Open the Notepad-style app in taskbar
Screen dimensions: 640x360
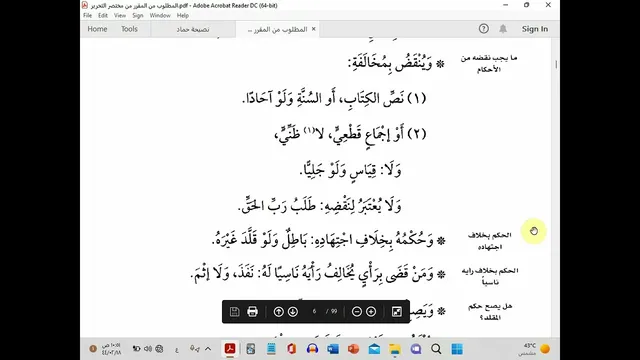pos(271,349)
